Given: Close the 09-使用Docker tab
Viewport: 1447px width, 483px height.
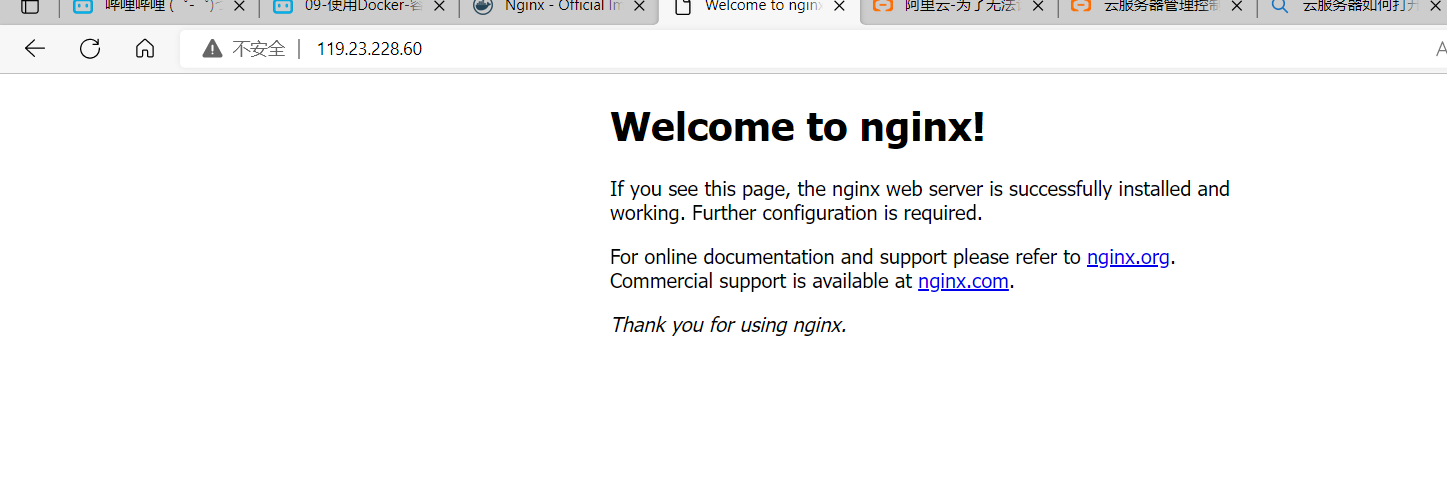Looking at the screenshot, I should coord(439,7).
